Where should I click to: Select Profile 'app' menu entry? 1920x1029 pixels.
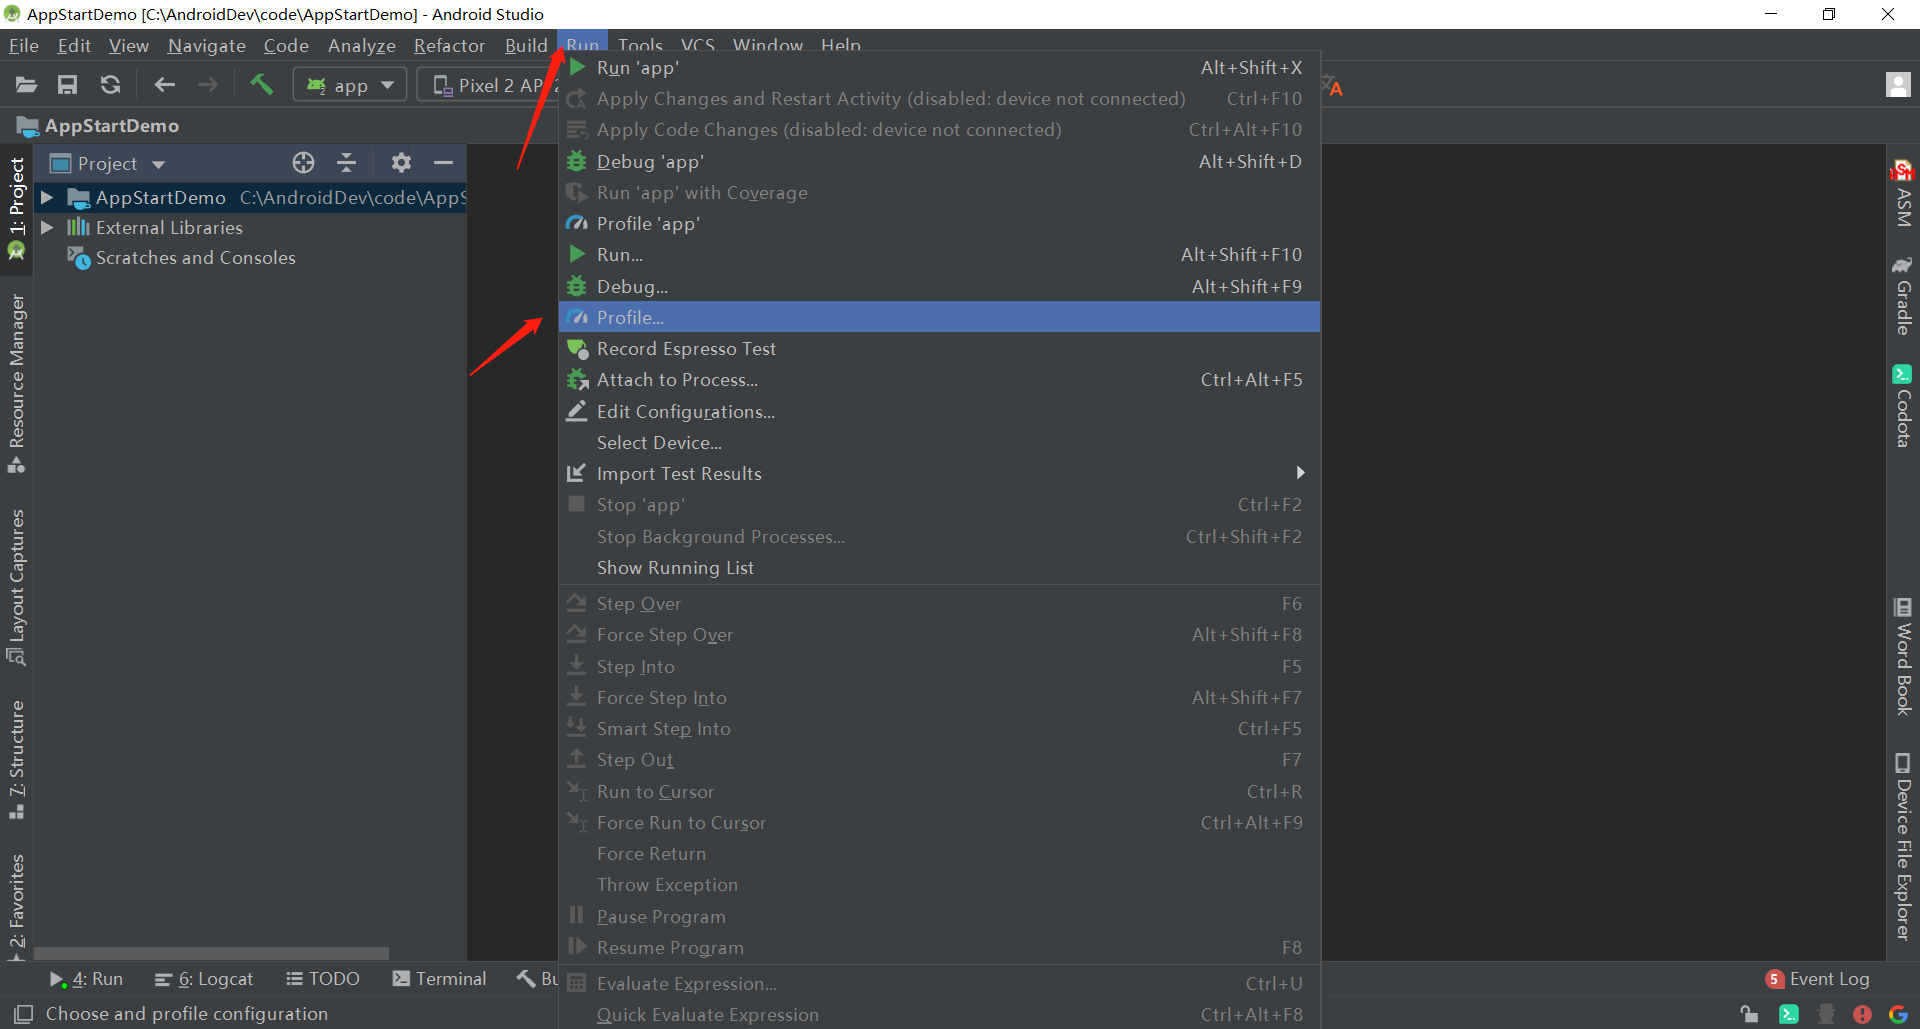939,224
